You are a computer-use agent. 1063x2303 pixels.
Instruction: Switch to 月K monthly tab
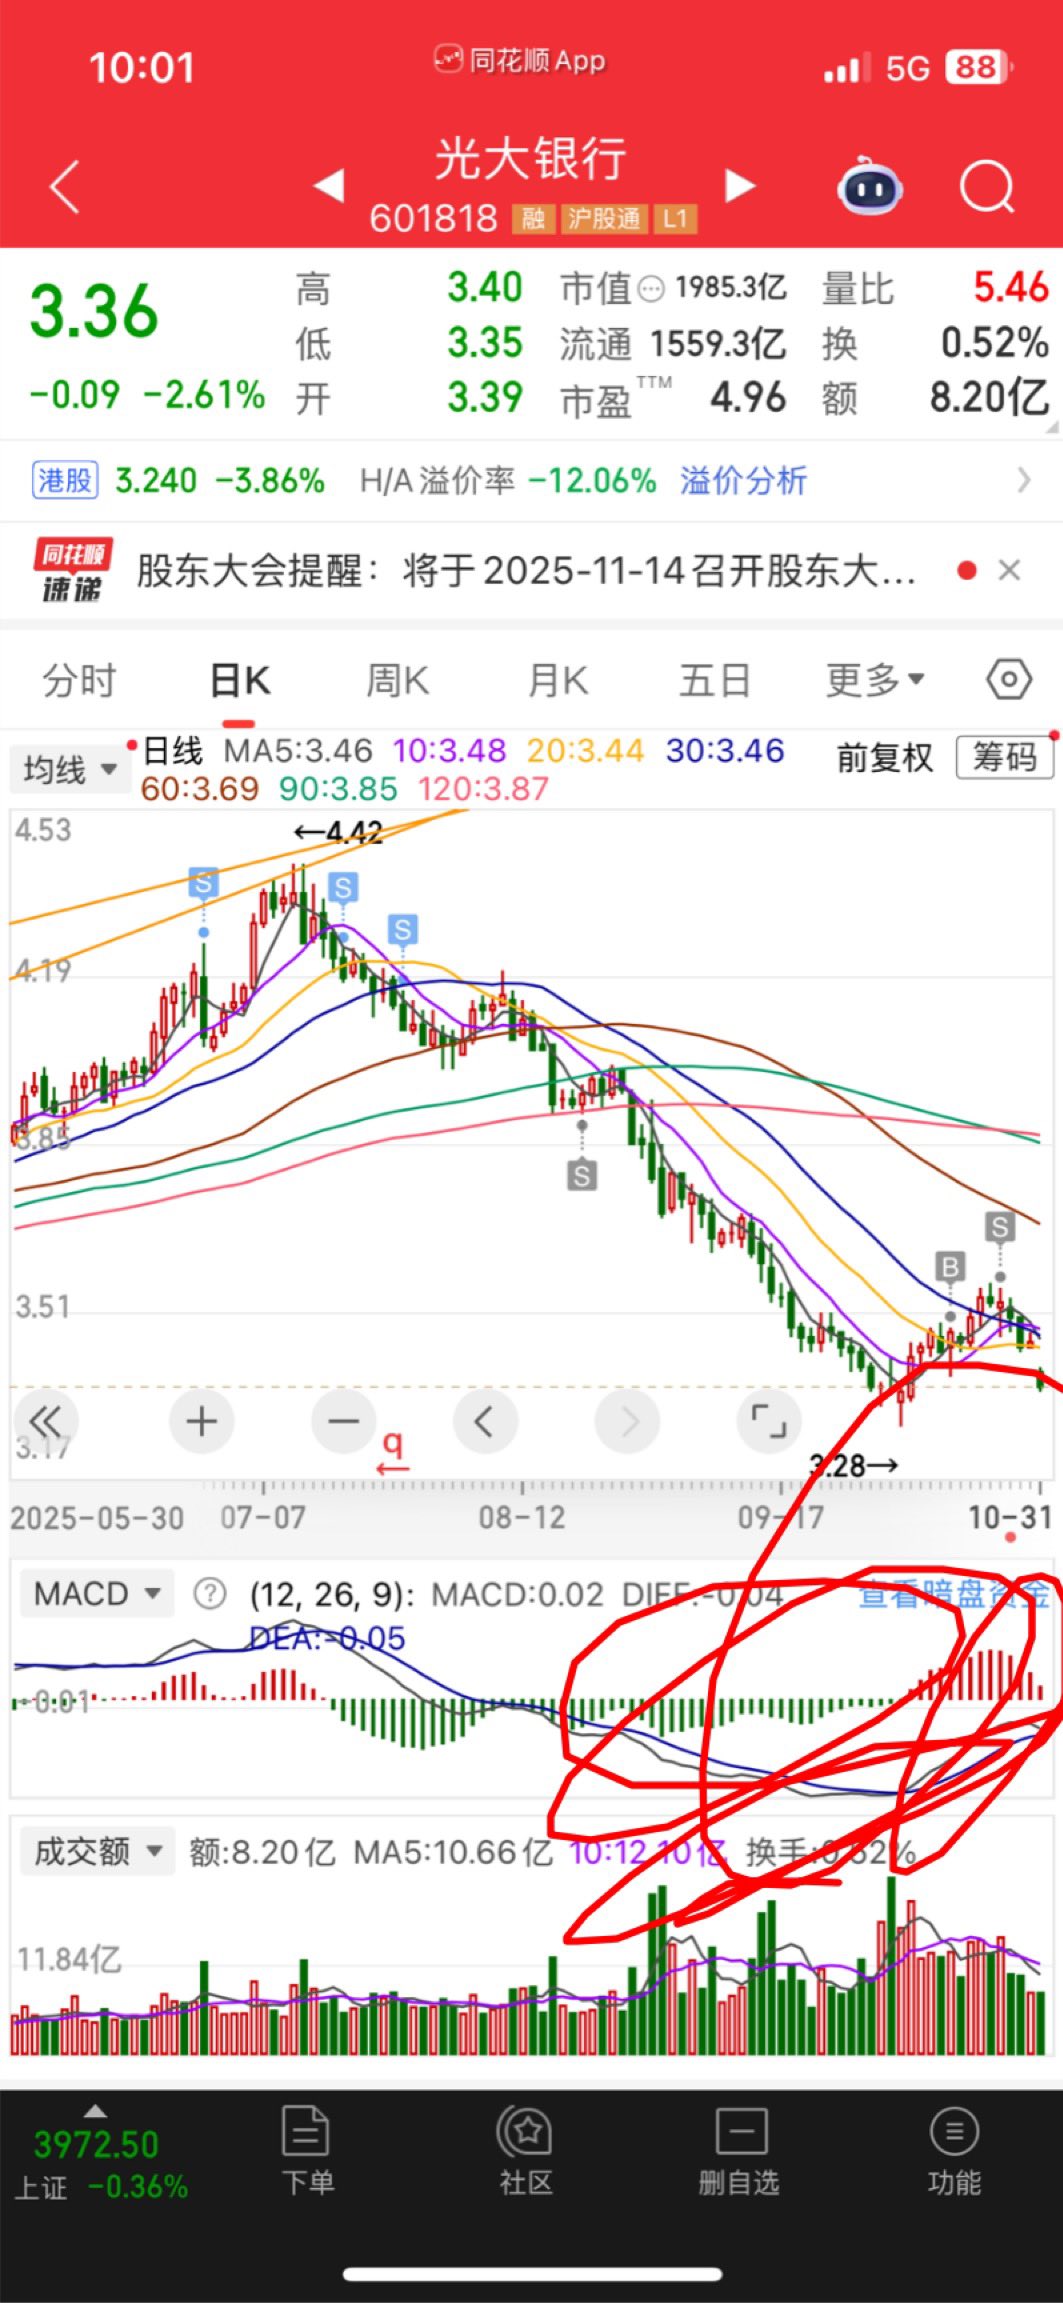pos(557,681)
